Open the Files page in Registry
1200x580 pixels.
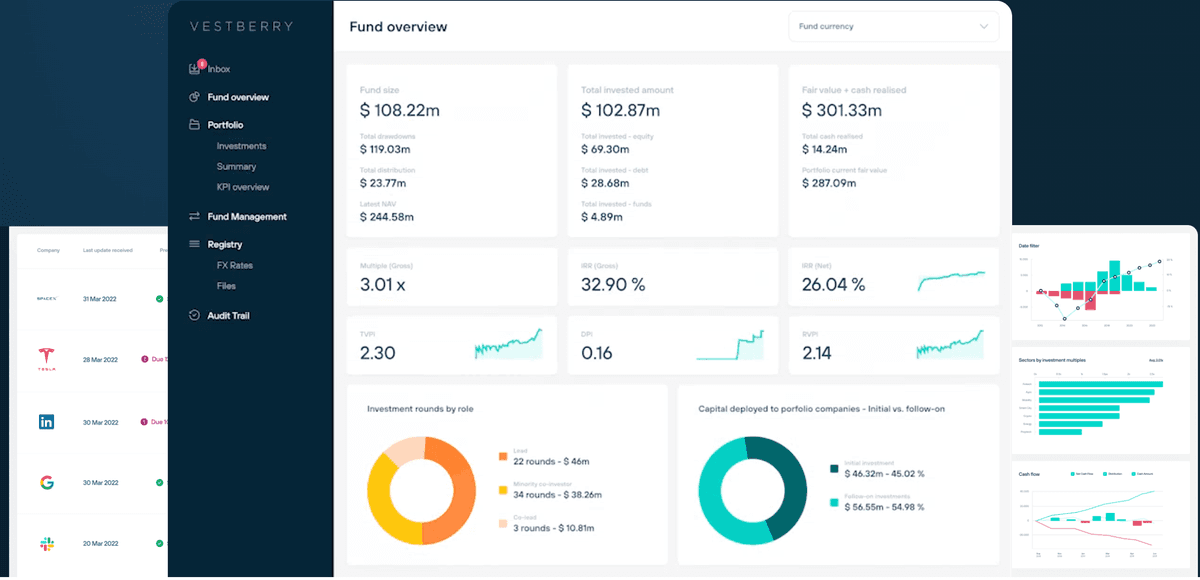pyautogui.click(x=226, y=286)
